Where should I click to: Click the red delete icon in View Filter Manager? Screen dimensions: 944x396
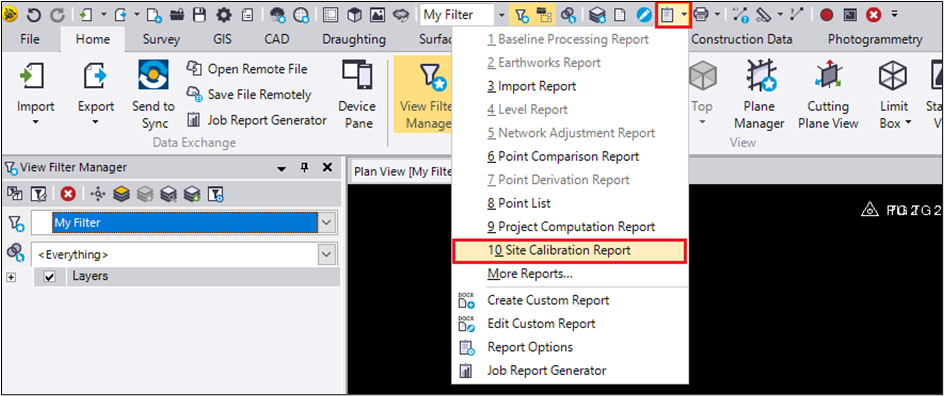[69, 193]
